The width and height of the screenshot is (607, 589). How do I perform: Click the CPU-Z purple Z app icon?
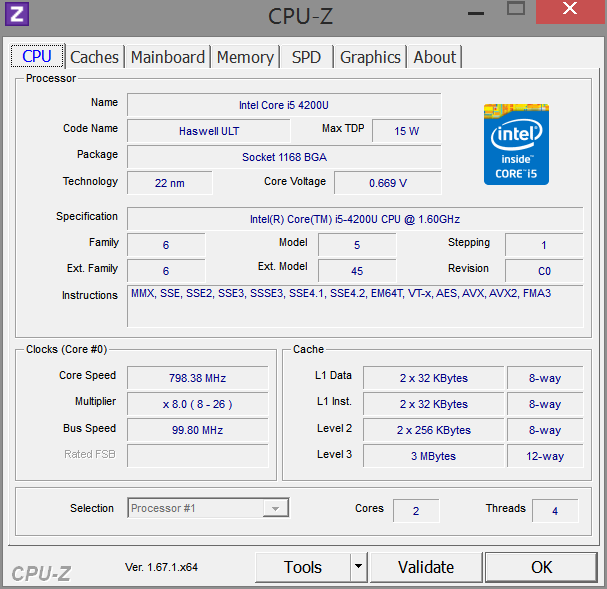17,14
